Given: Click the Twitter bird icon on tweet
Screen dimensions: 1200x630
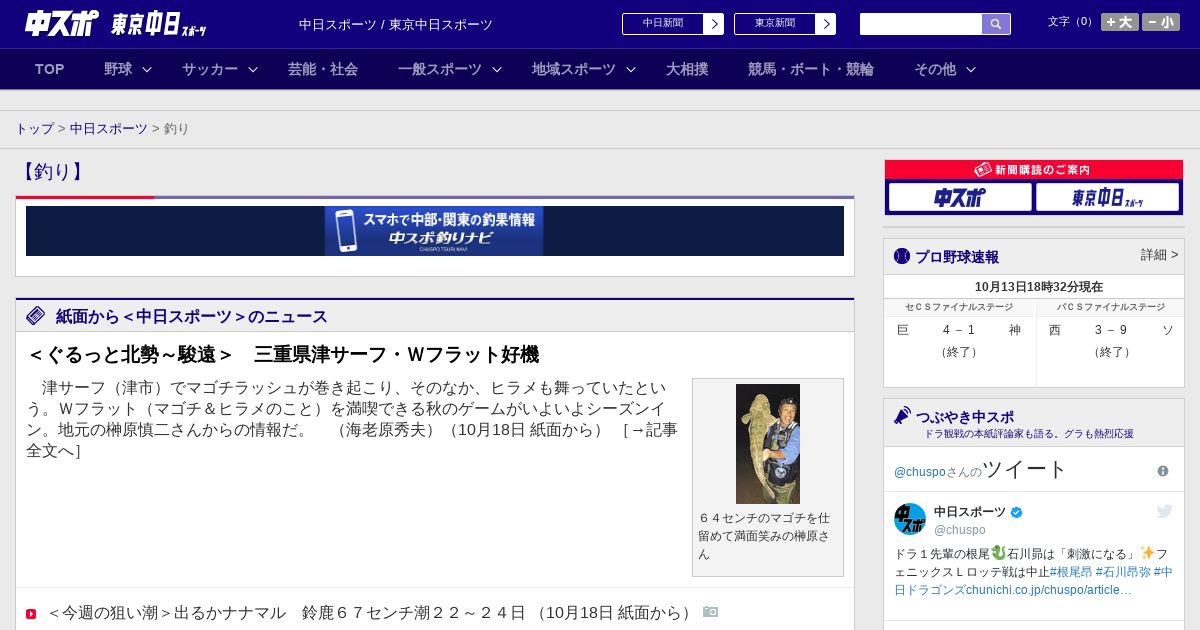Looking at the screenshot, I should point(1165,511).
